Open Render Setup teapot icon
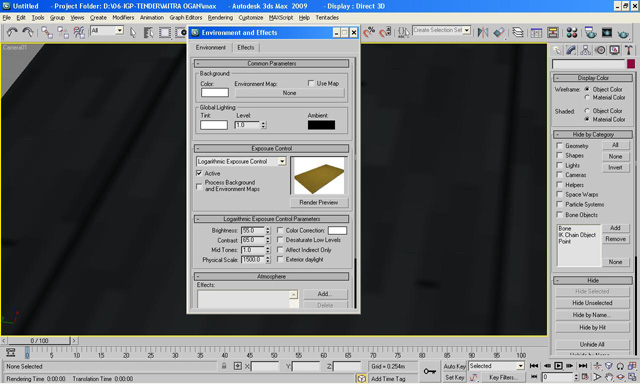 click(x=590, y=32)
